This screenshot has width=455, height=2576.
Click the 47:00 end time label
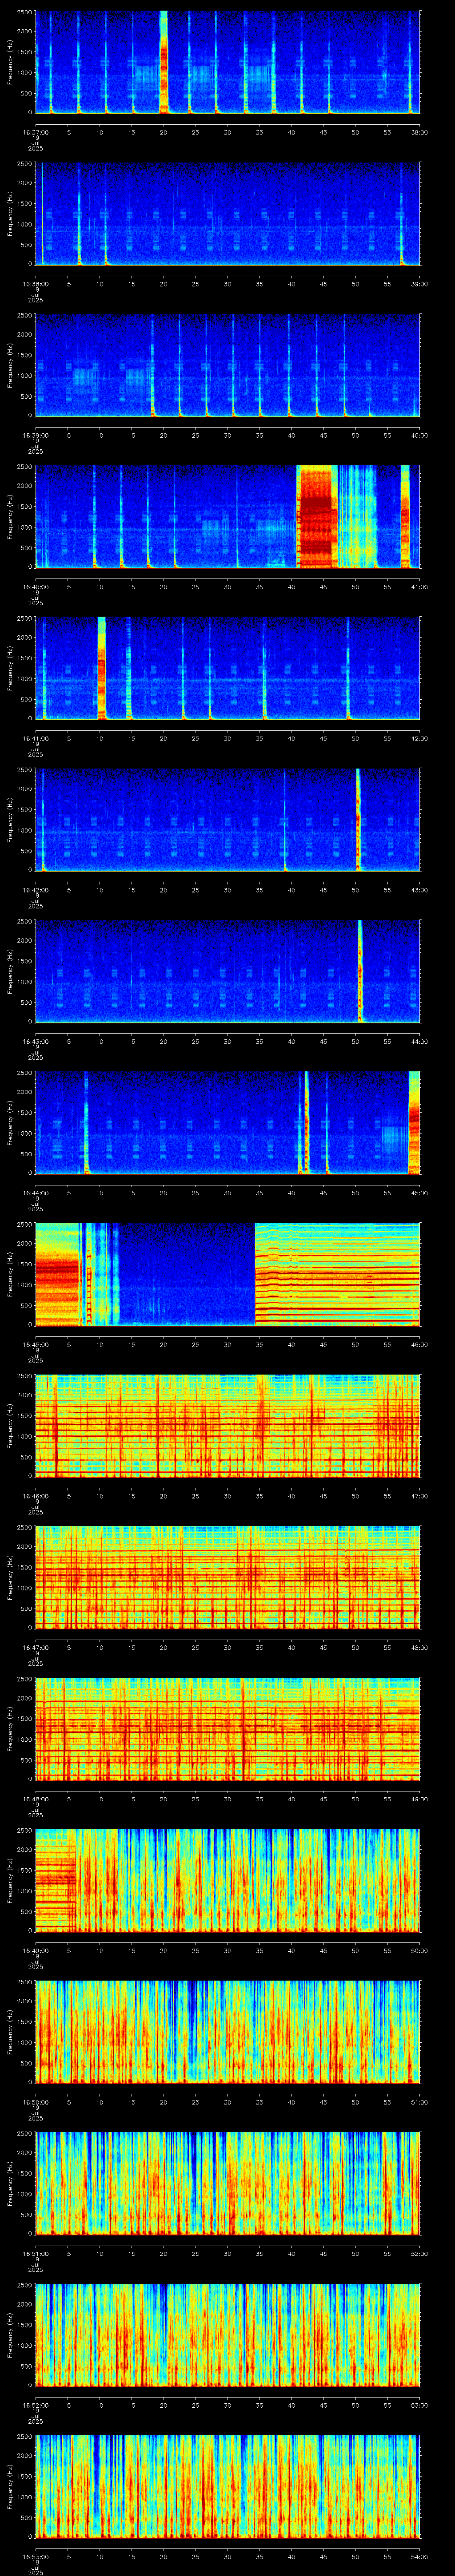click(420, 1495)
